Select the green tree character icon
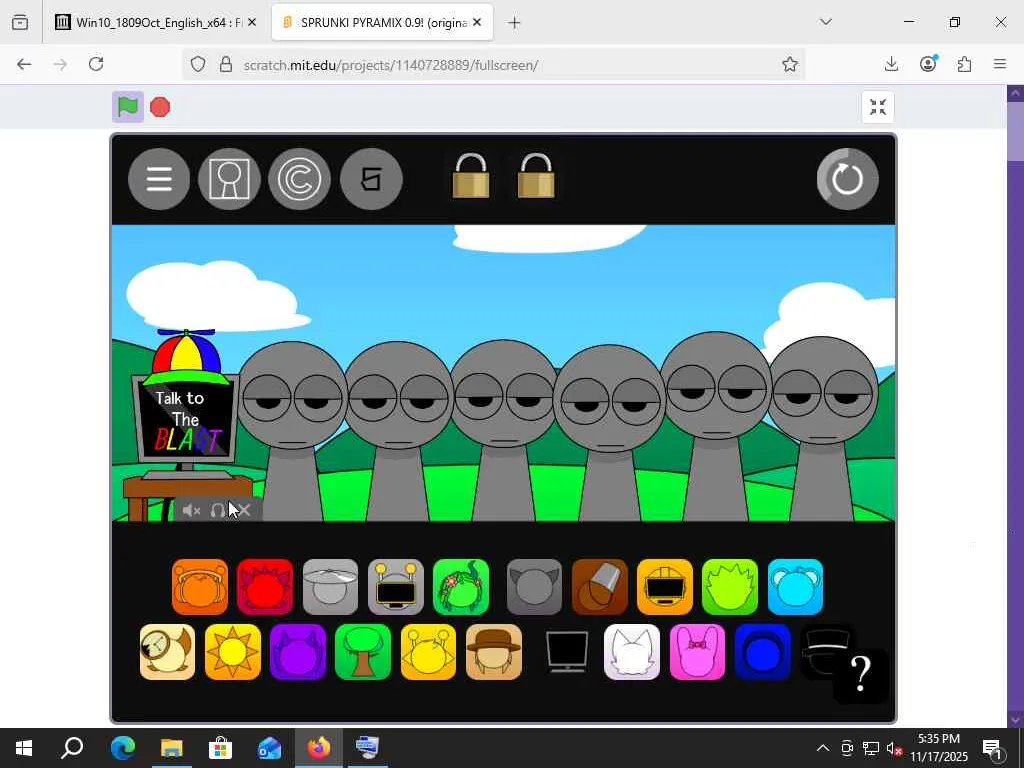Image resolution: width=1024 pixels, height=768 pixels. point(363,652)
